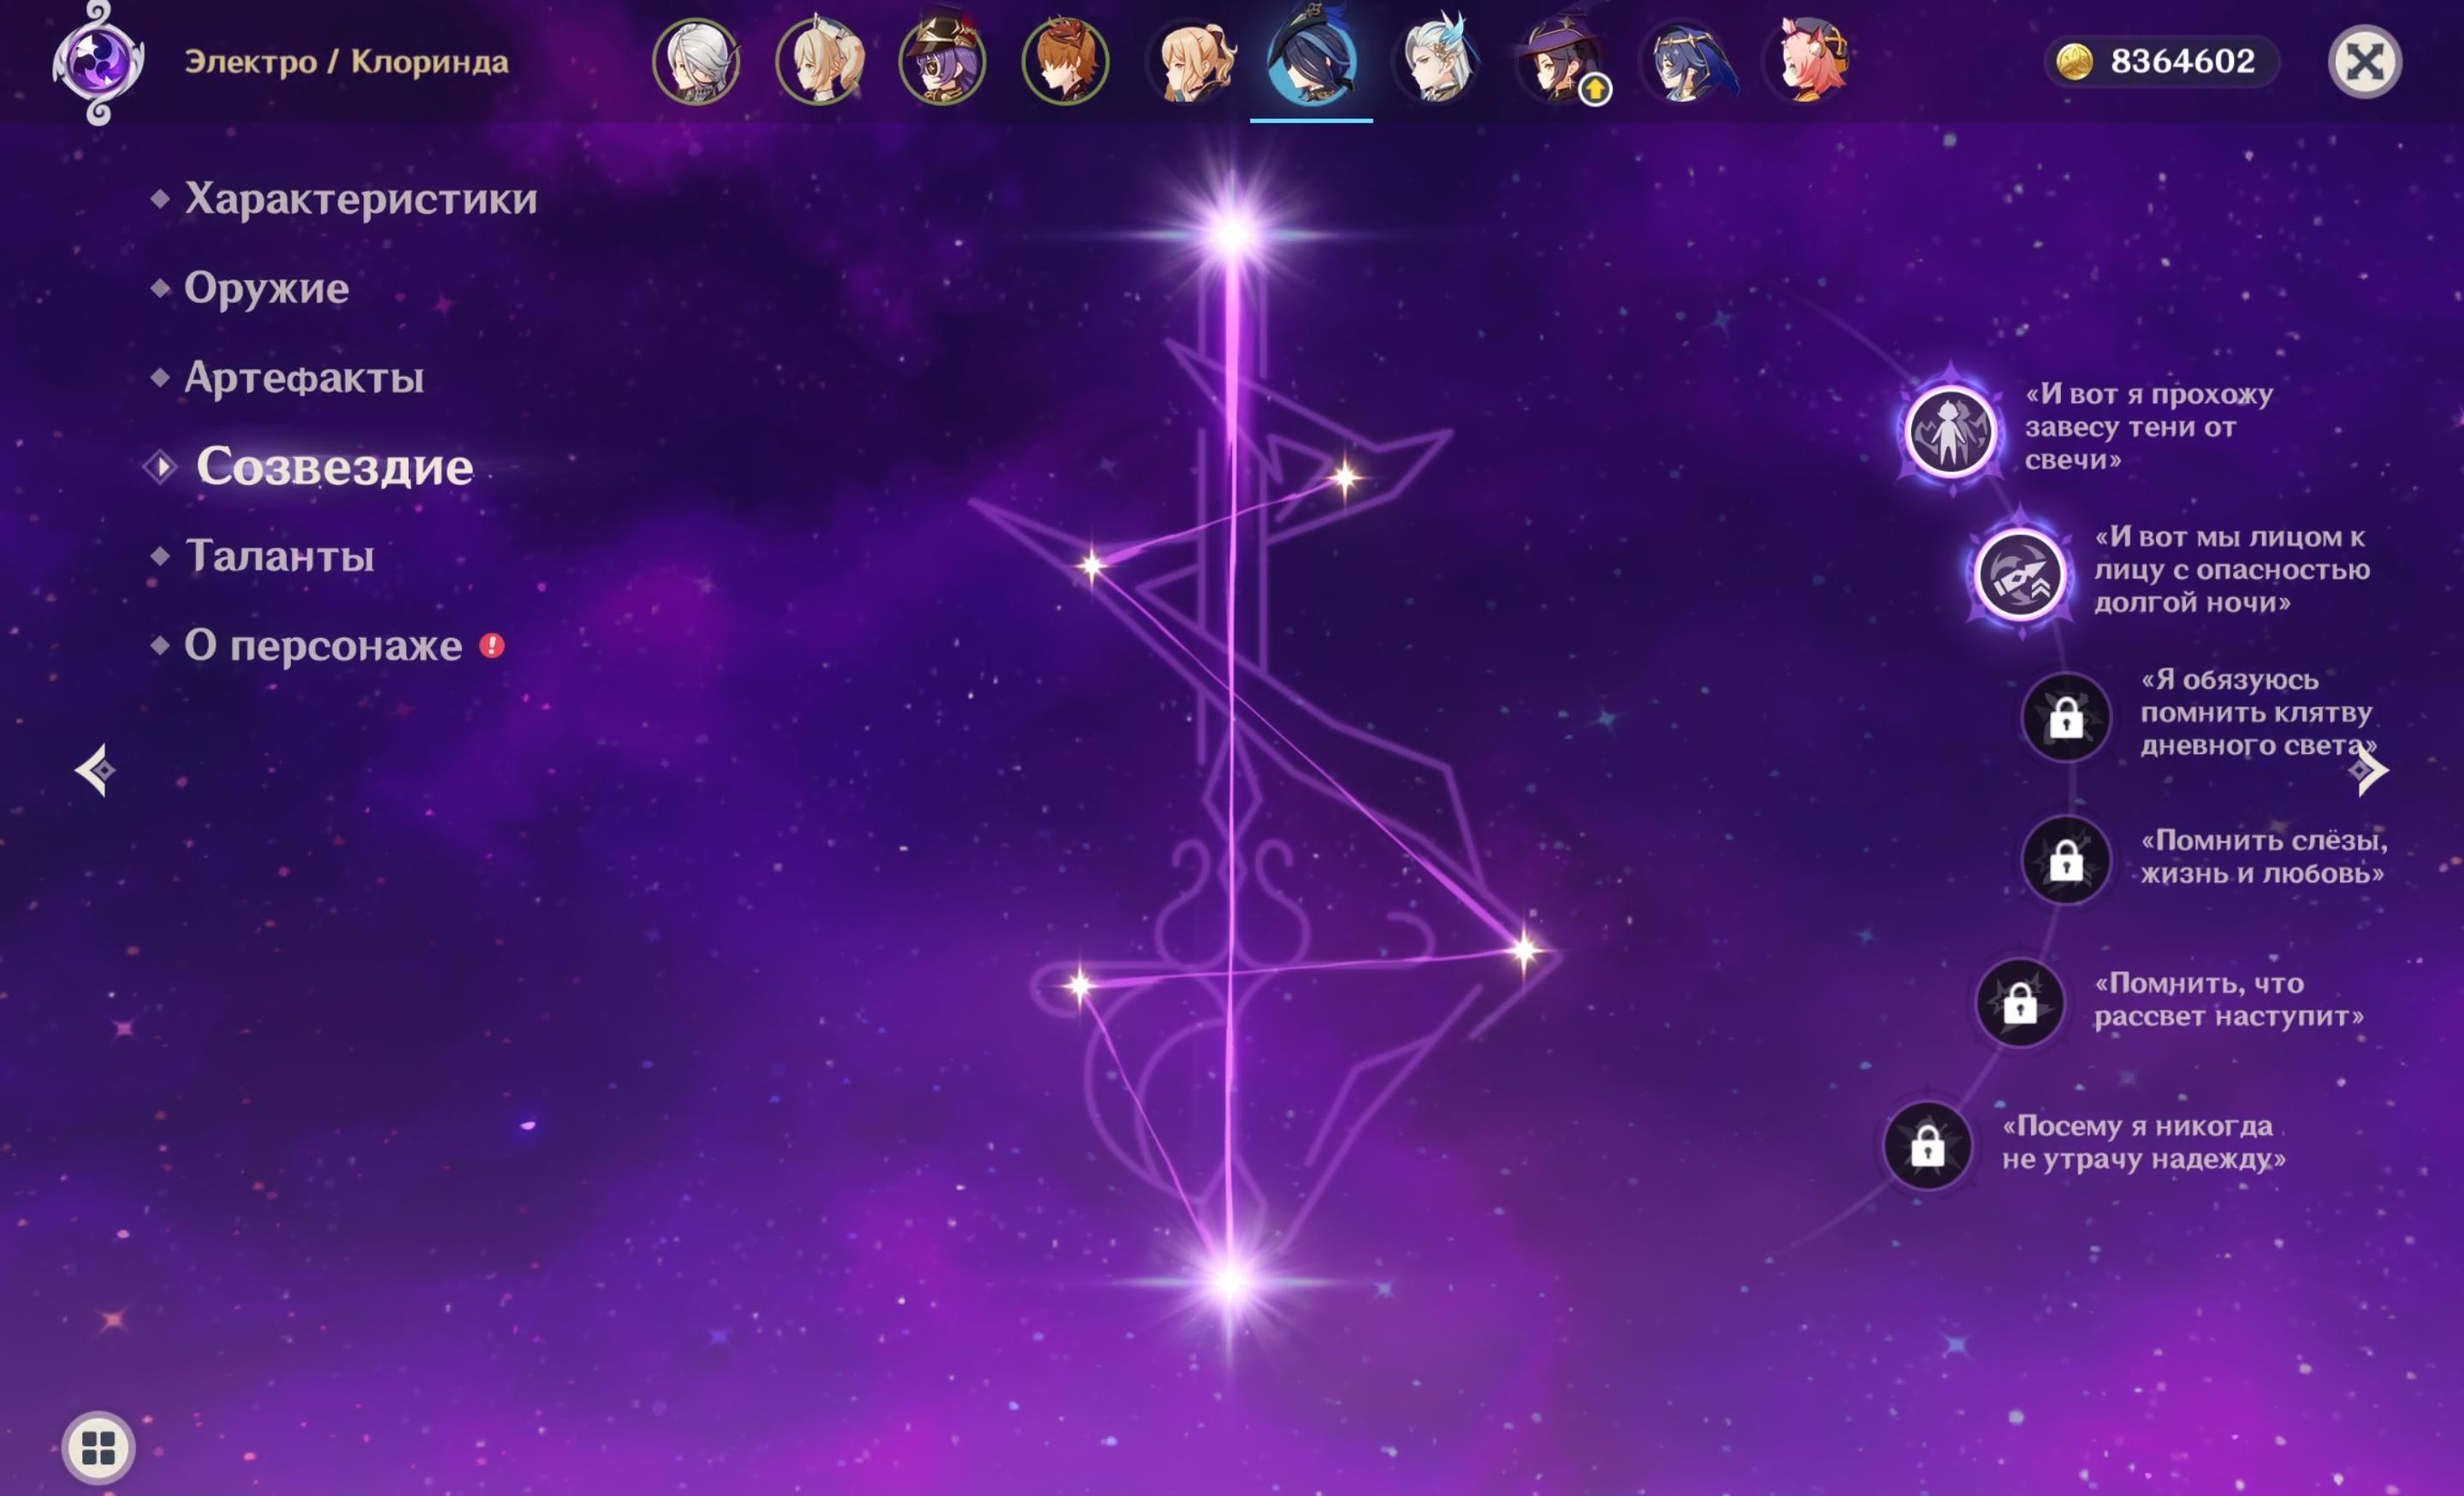This screenshot has height=1496, width=2464.
Task: Click the right-side constellation star on the map
Action: click(1524, 950)
